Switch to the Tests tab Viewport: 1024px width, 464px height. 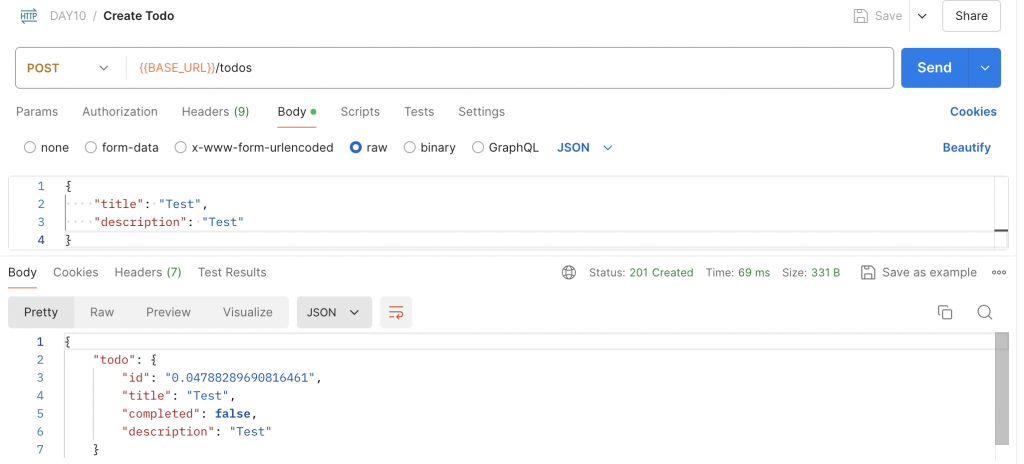click(419, 112)
